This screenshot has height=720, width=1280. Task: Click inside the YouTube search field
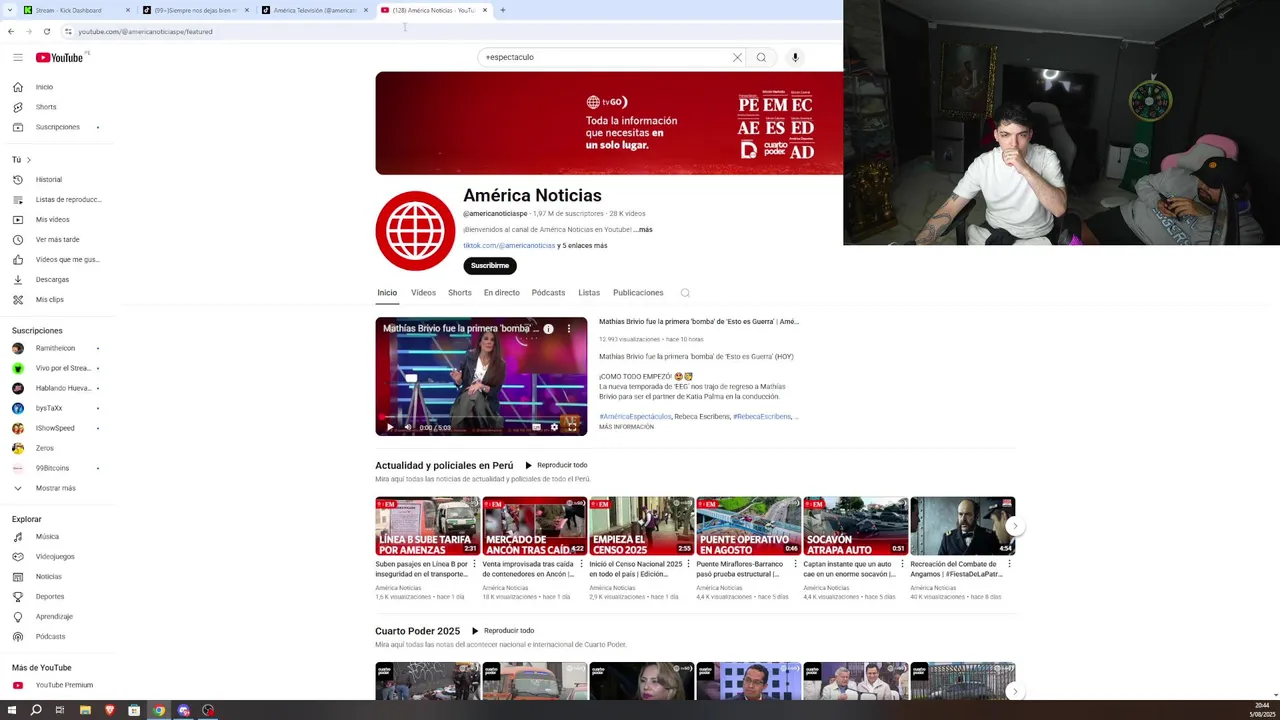pos(605,57)
